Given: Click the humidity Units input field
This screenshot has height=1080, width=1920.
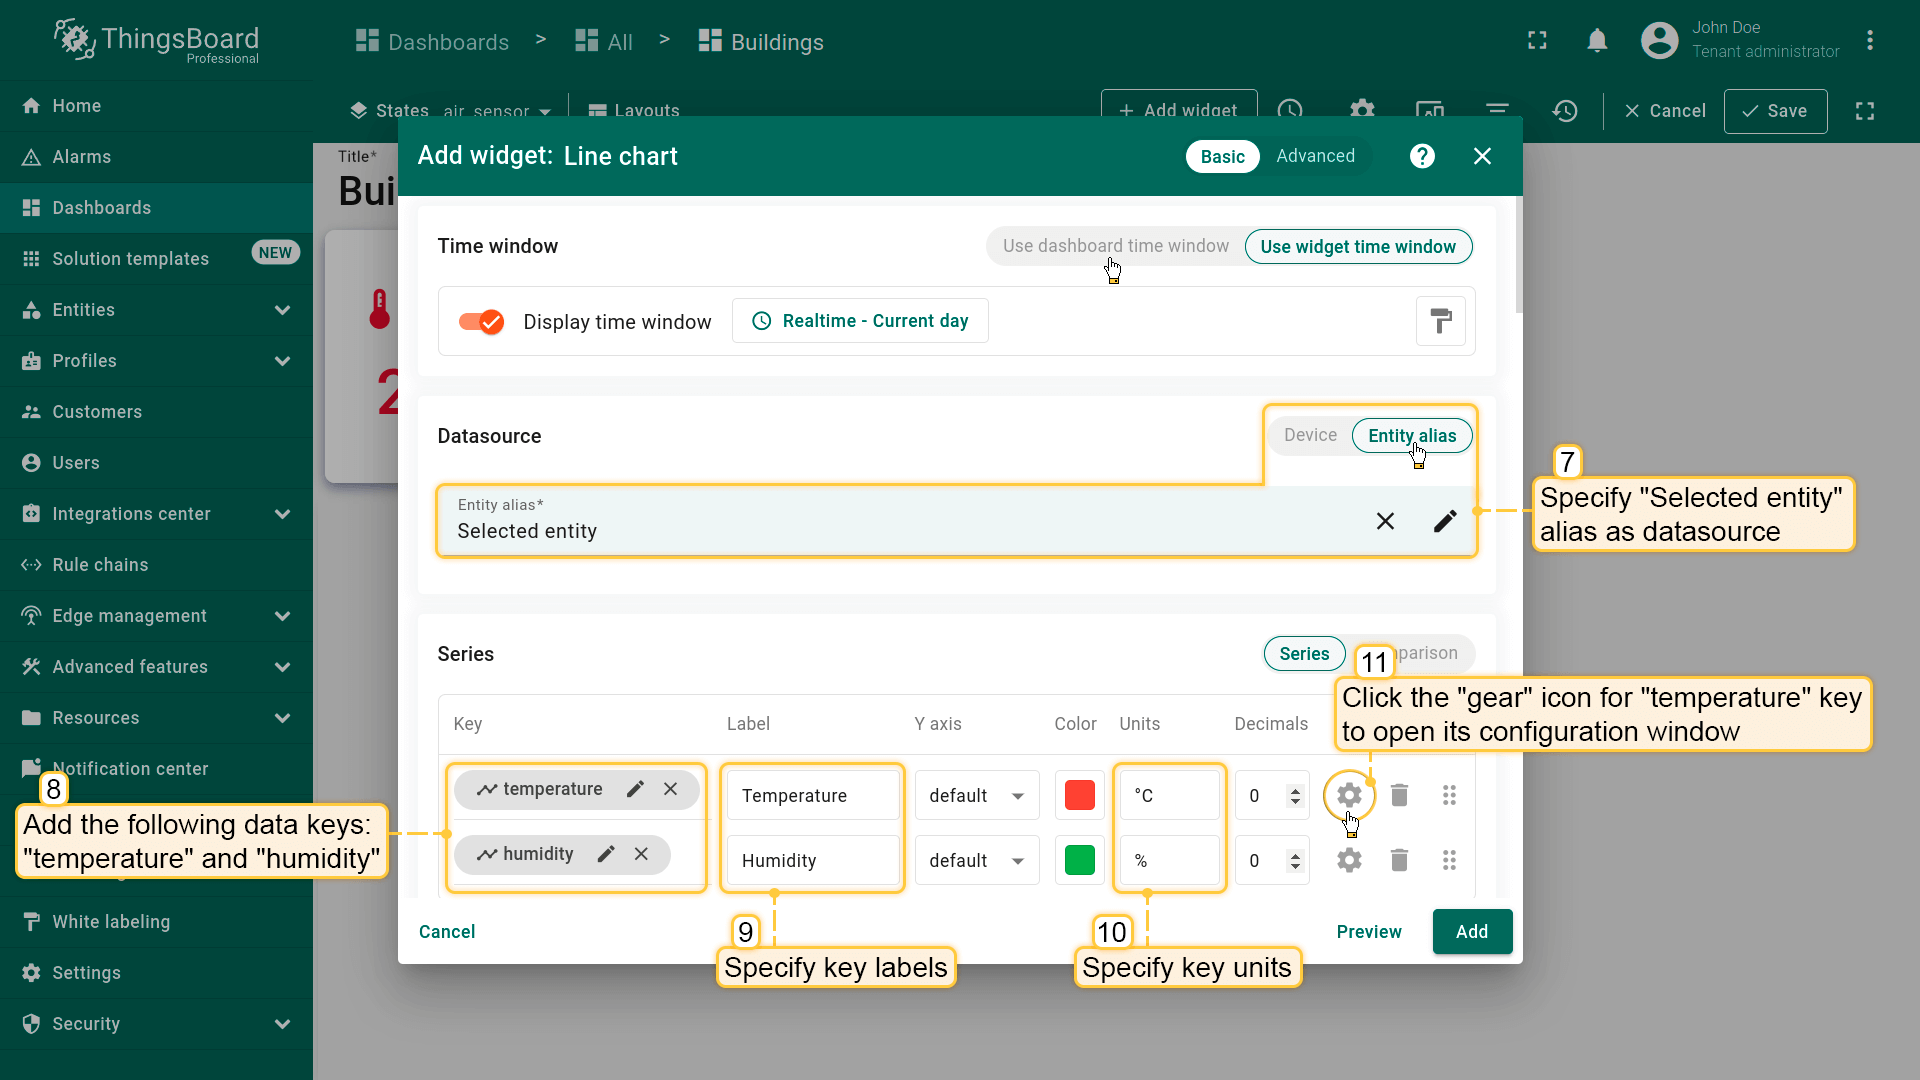Looking at the screenshot, I should pyautogui.click(x=1170, y=861).
